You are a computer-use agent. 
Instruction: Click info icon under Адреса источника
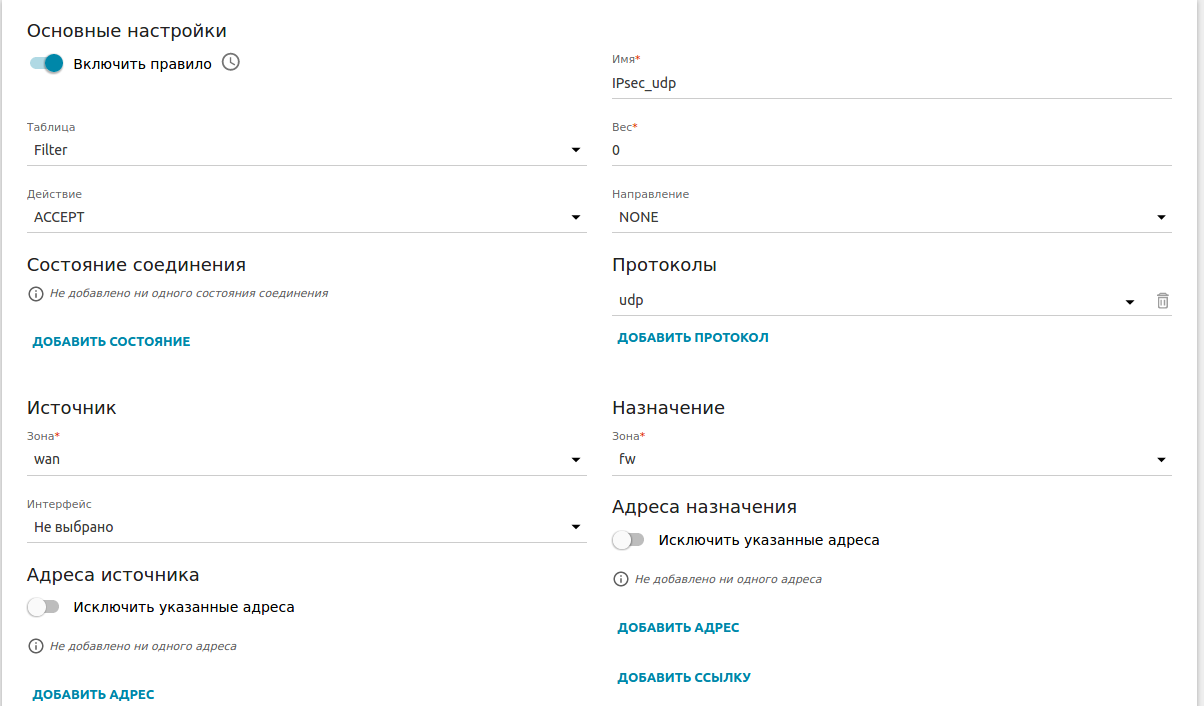pos(36,647)
